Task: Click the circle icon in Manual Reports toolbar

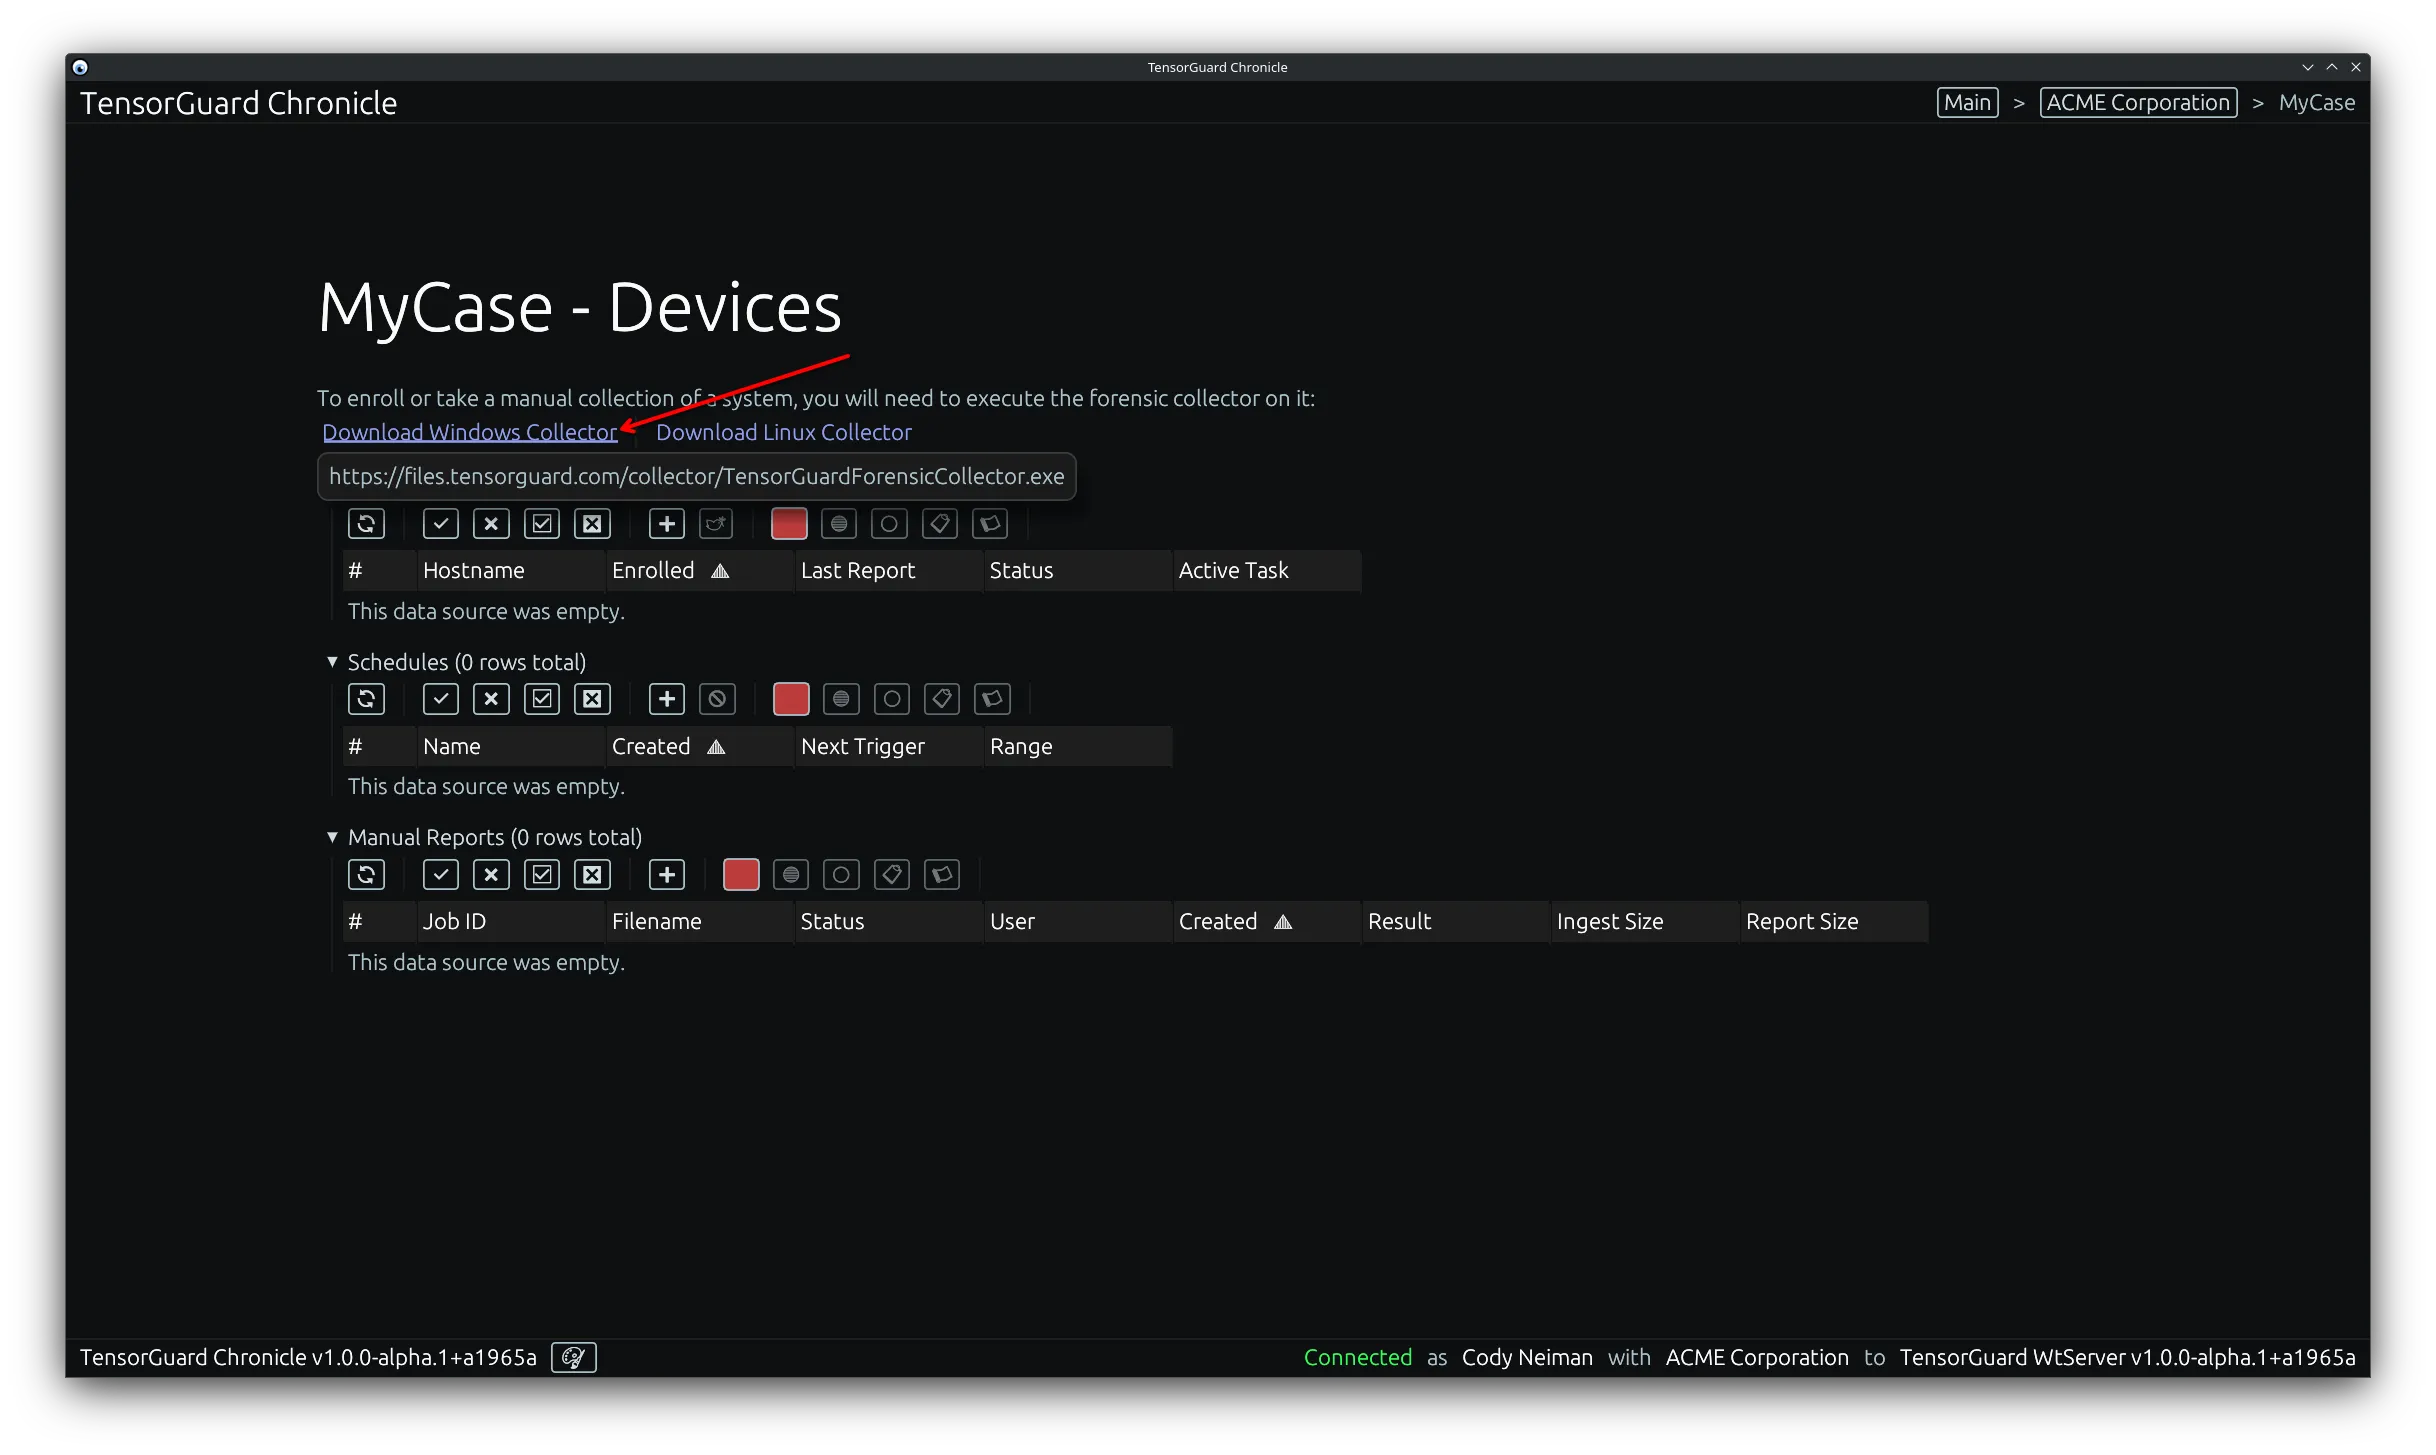Action: point(841,874)
